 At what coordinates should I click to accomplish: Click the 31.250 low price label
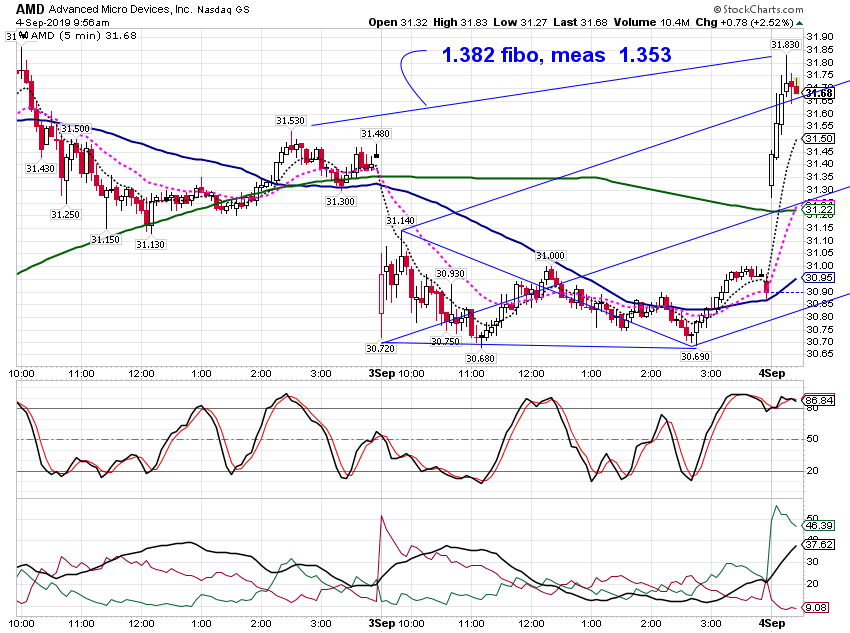point(65,215)
